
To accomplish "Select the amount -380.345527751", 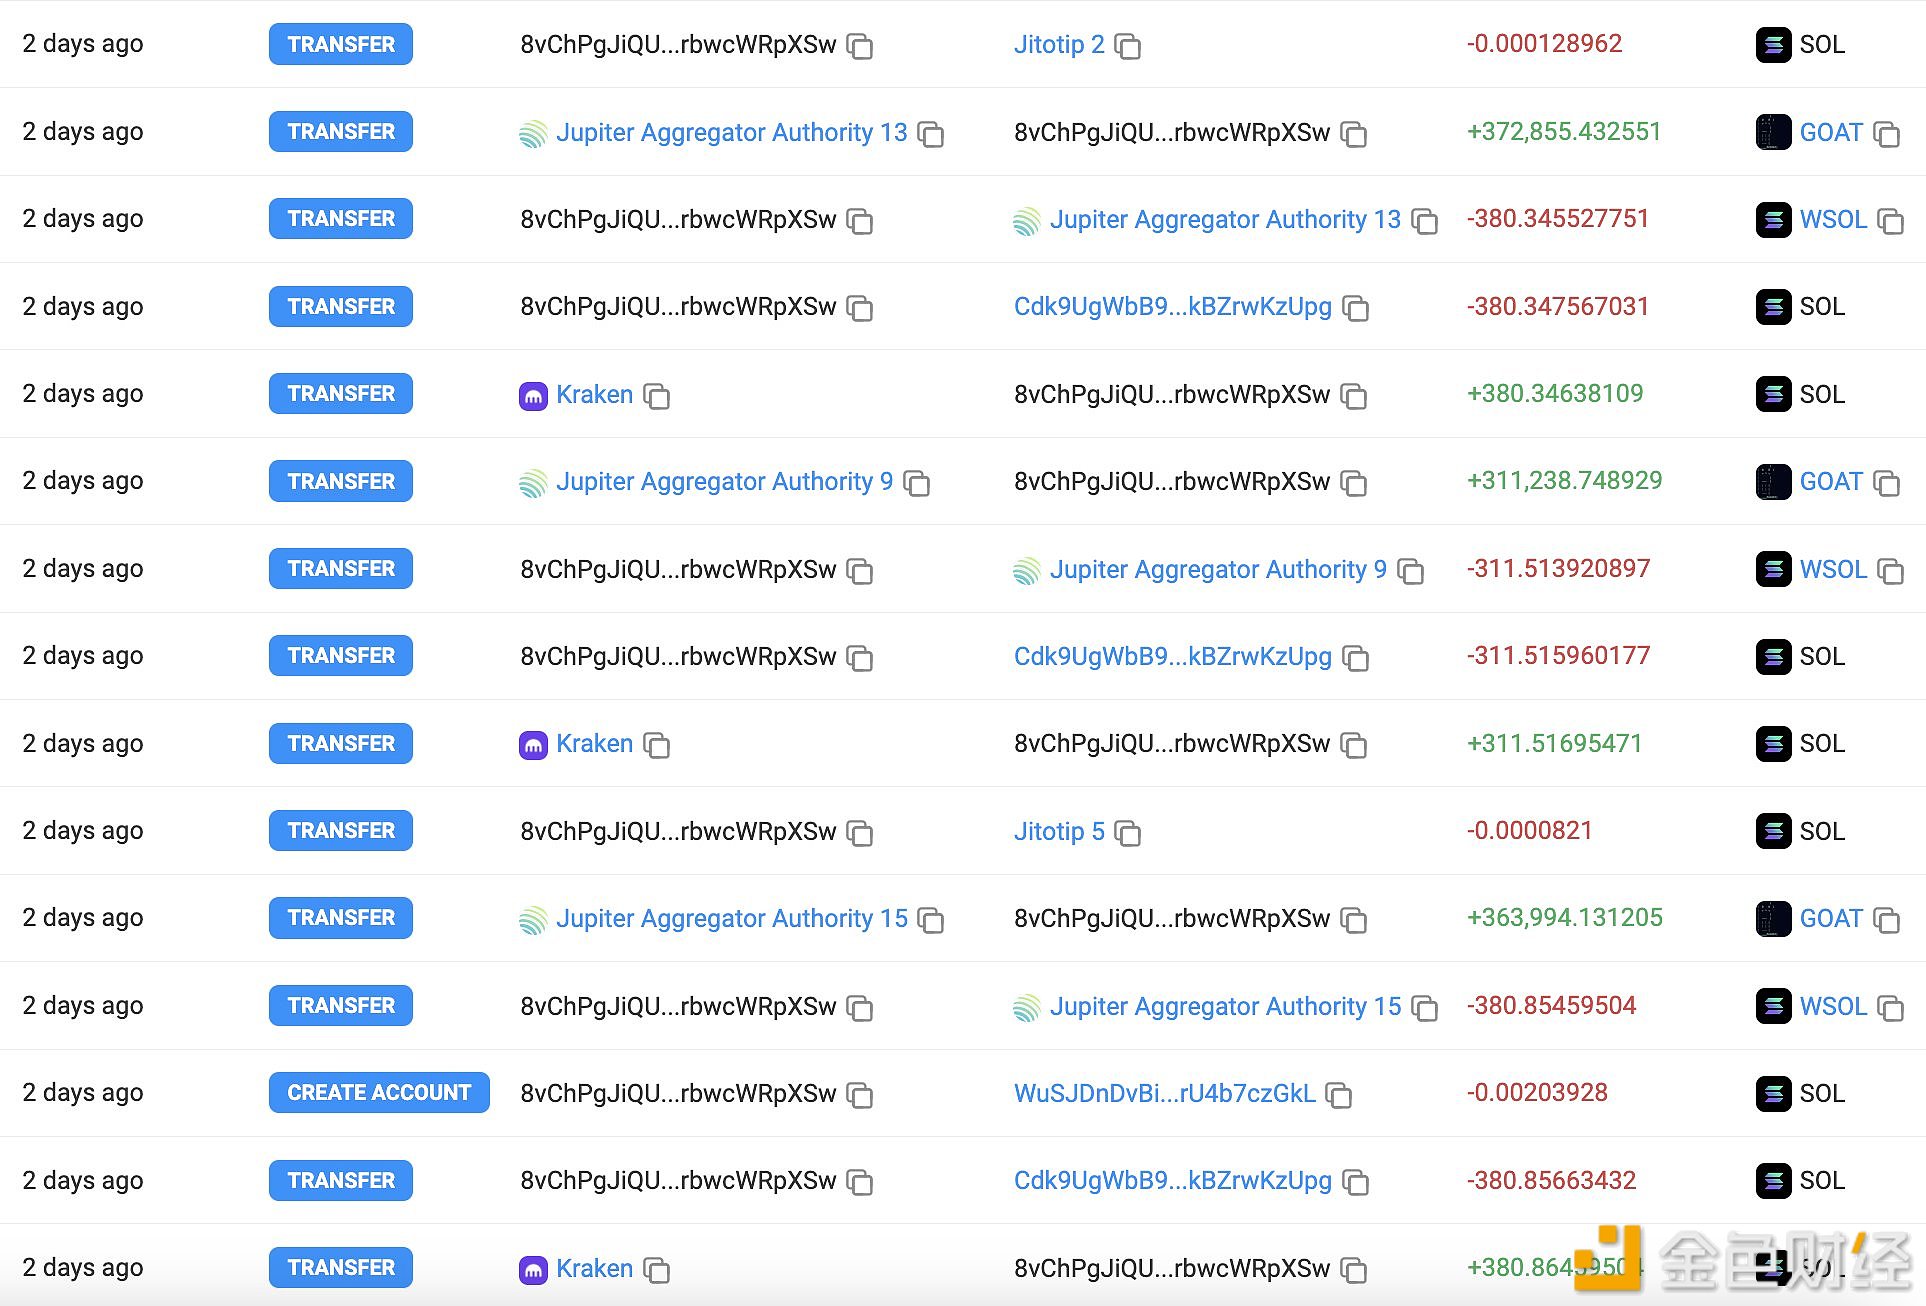I will (x=1557, y=218).
